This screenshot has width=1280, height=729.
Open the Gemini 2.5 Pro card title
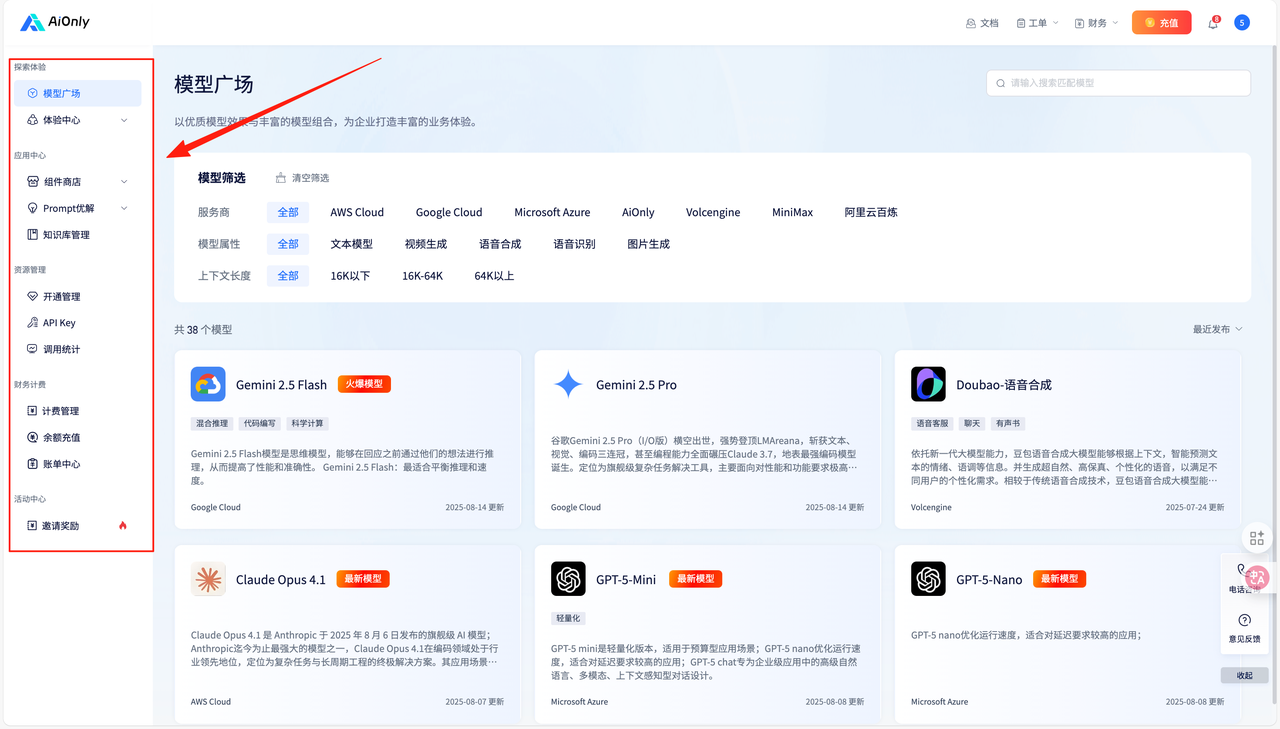(636, 385)
